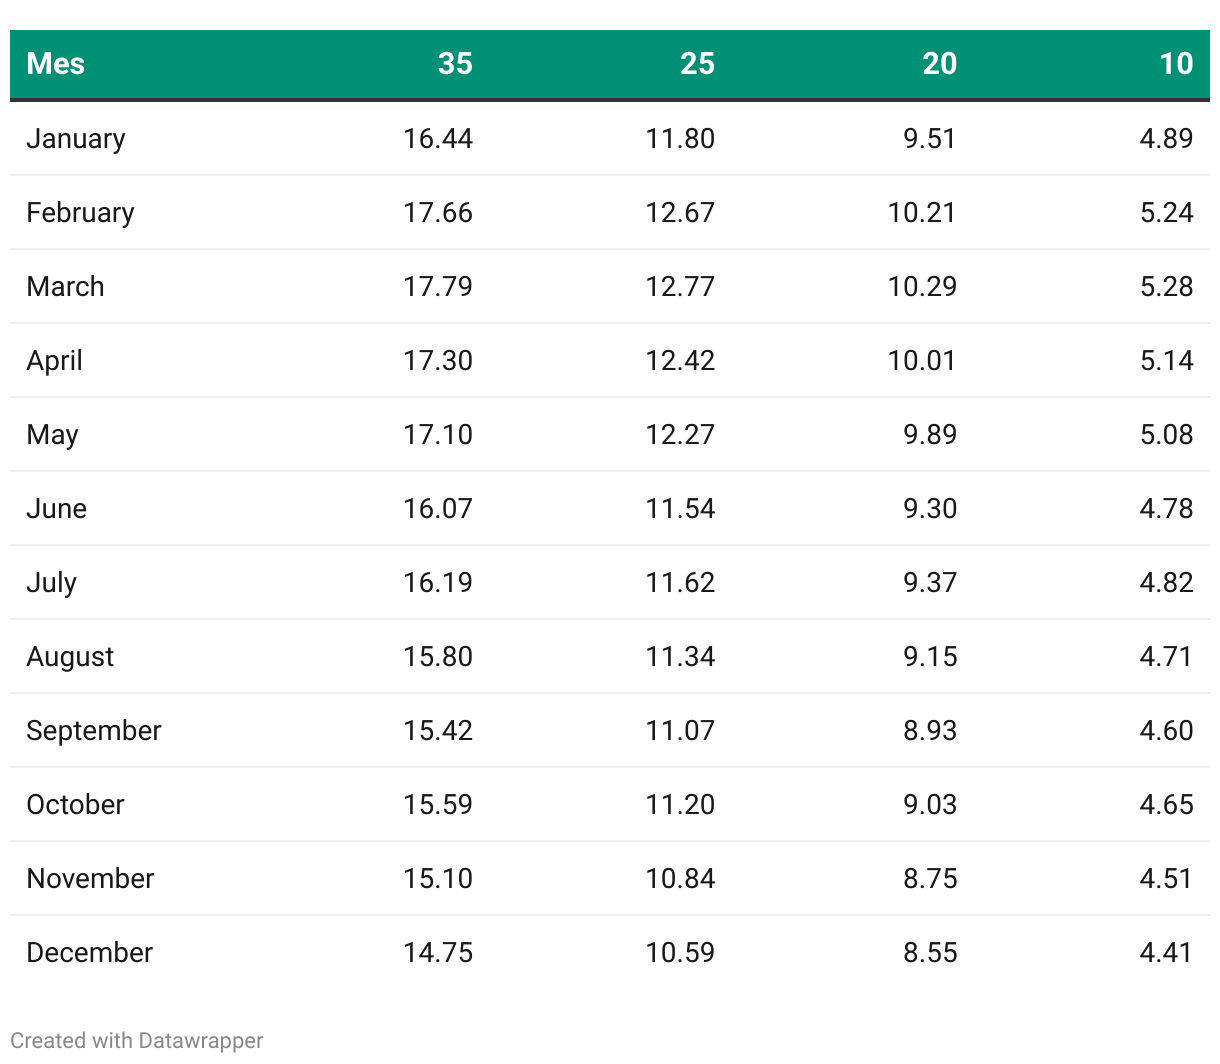The height and width of the screenshot is (1064, 1220).
Task: Select the August value 15.80
Action: pos(438,656)
